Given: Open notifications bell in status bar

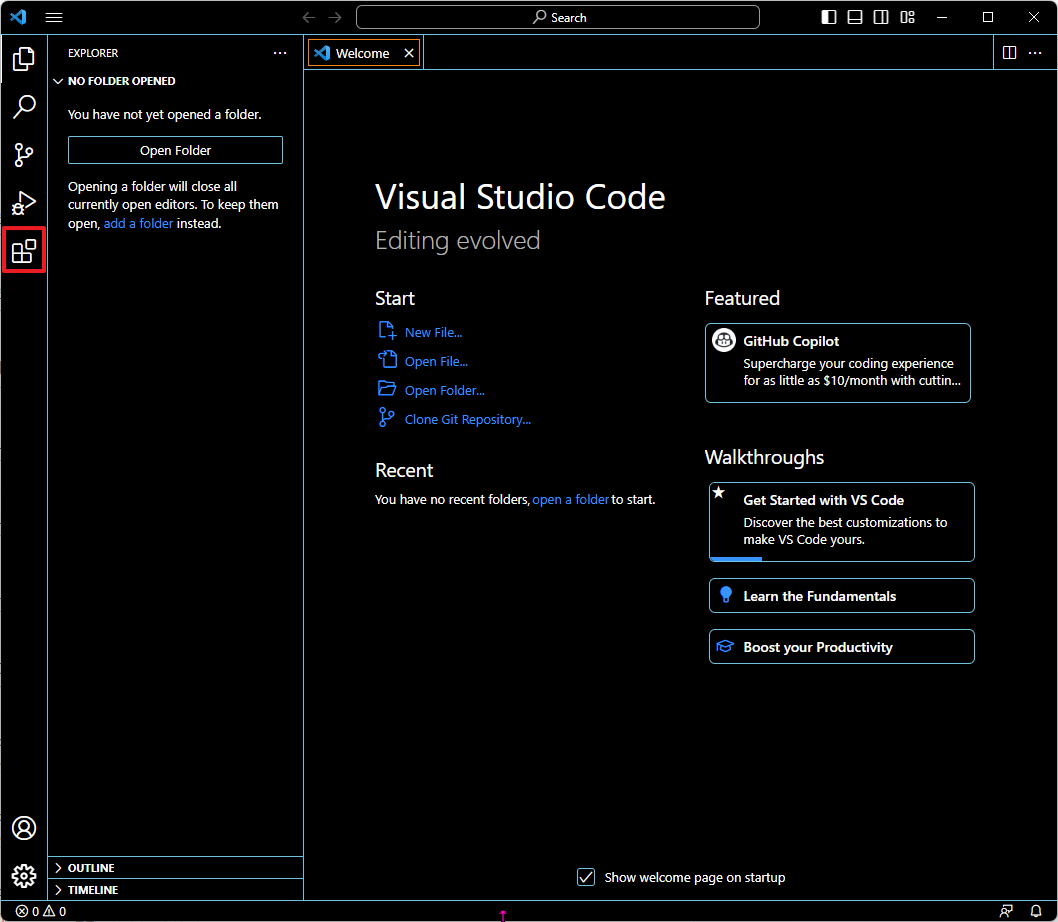Looking at the screenshot, I should pyautogui.click(x=1036, y=911).
